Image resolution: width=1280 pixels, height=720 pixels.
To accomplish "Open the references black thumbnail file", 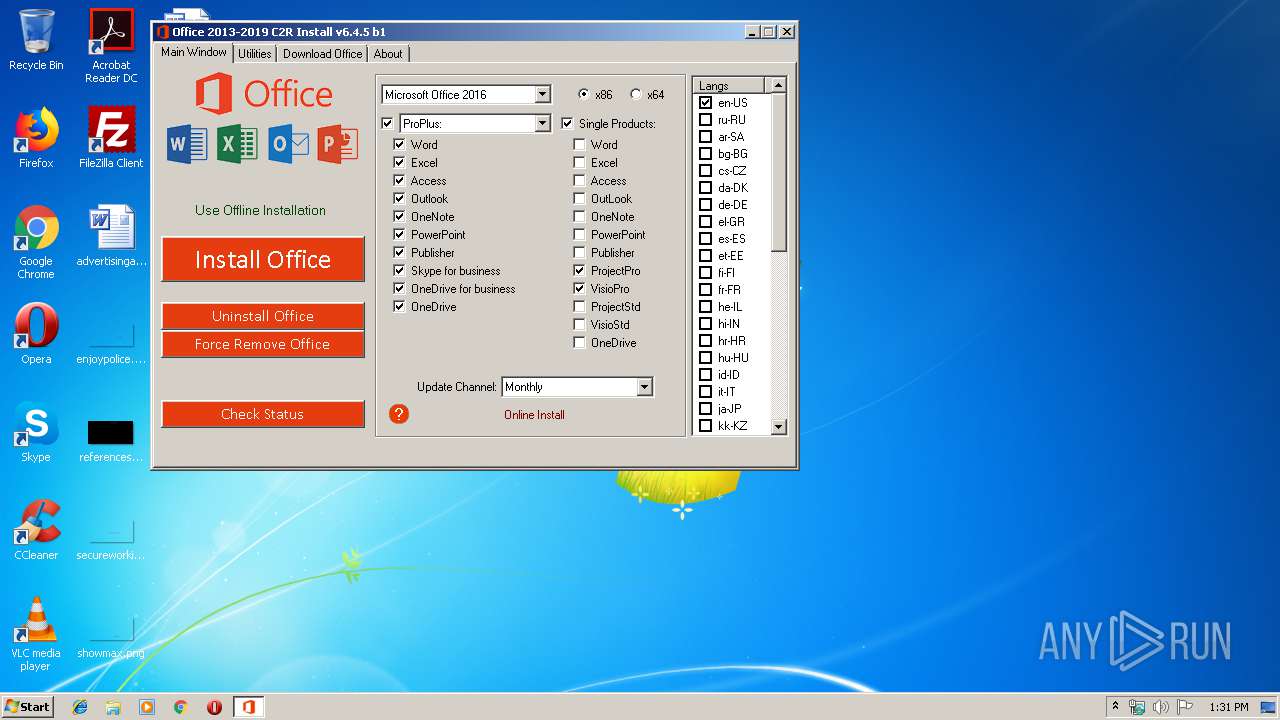I will pyautogui.click(x=111, y=440).
